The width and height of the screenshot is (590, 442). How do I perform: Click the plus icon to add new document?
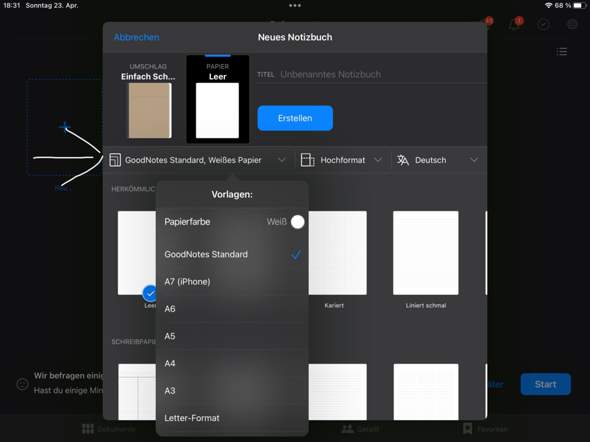65,126
